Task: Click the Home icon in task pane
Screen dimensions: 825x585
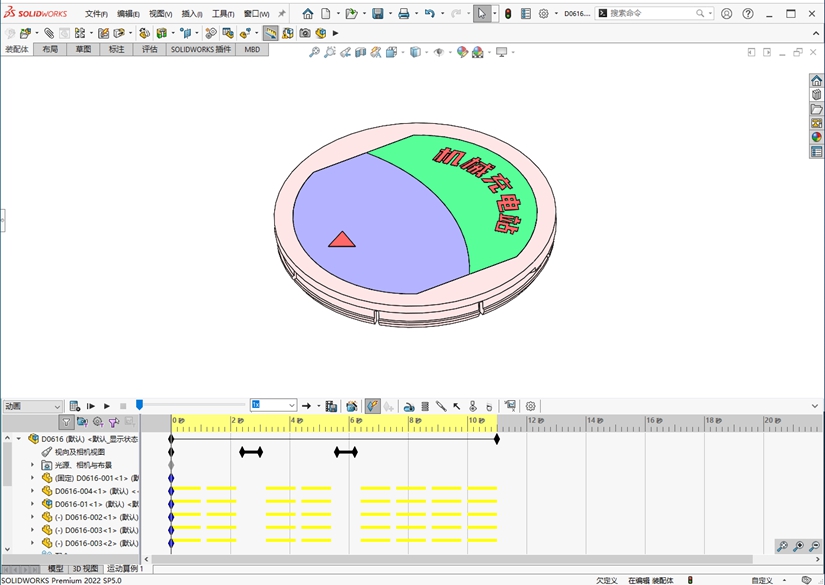Action: pyautogui.click(x=816, y=81)
